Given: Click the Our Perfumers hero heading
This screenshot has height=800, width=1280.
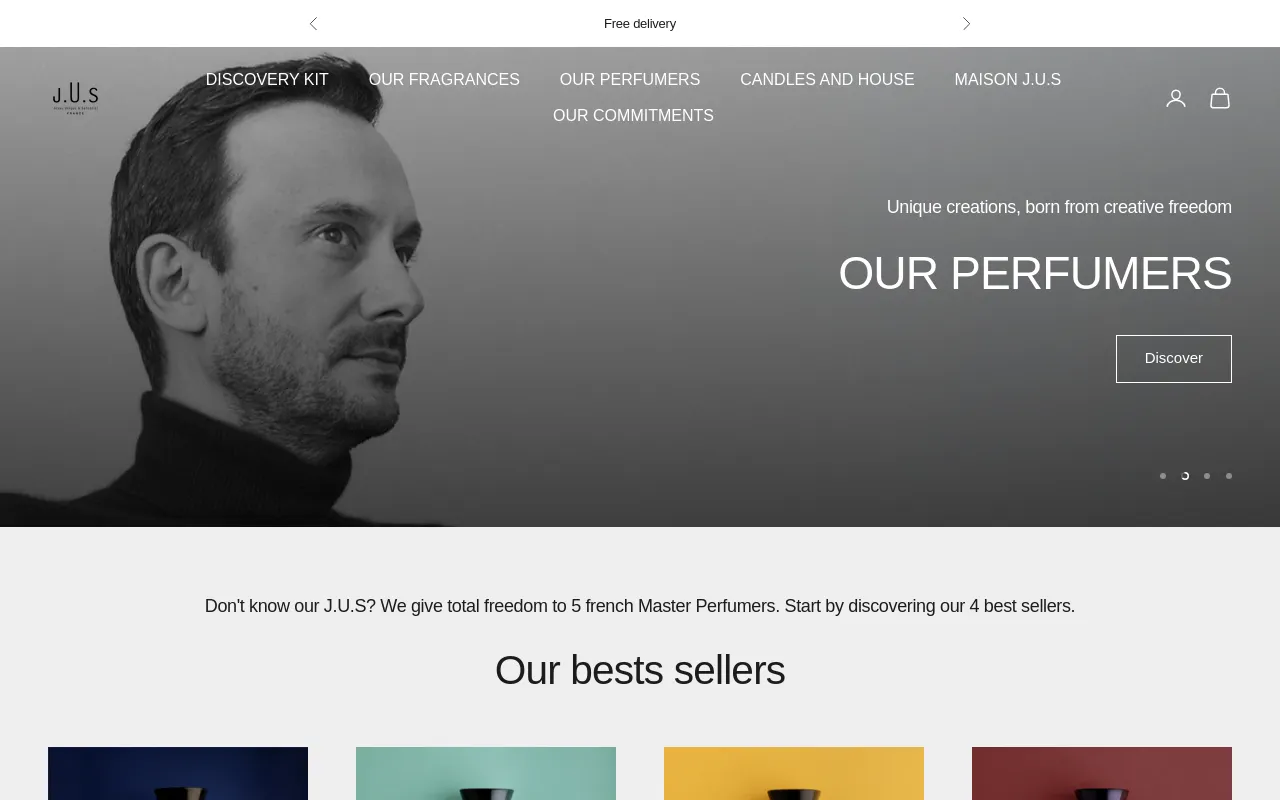Looking at the screenshot, I should click(x=1035, y=273).
